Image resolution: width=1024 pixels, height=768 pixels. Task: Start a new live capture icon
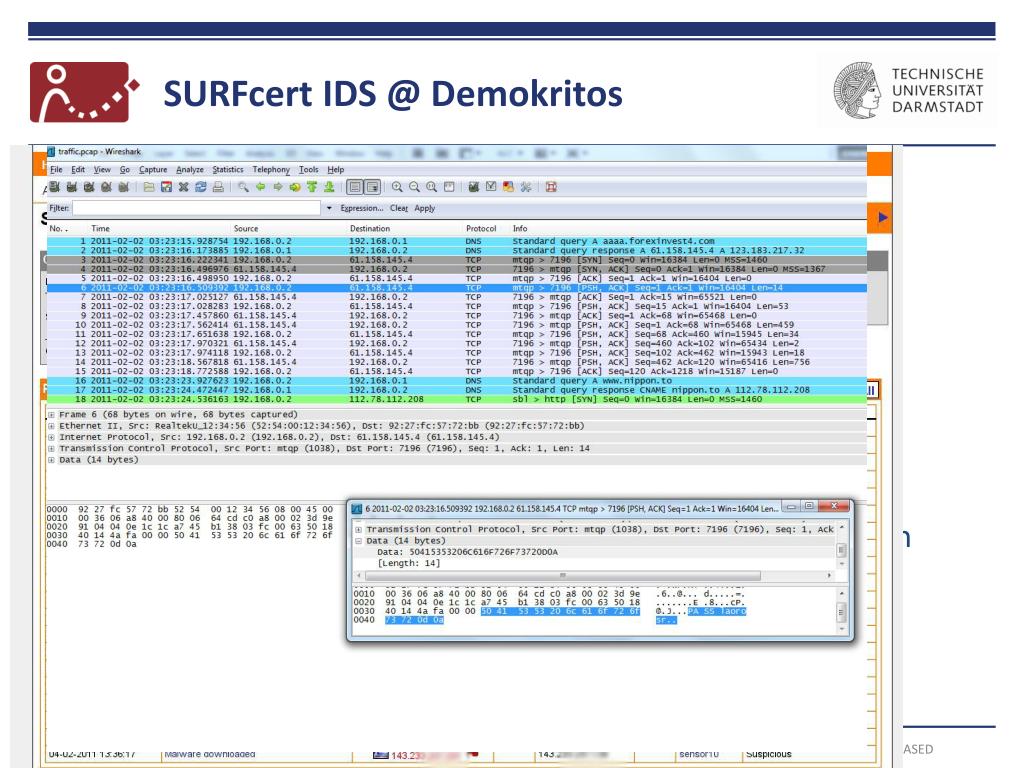(89, 187)
